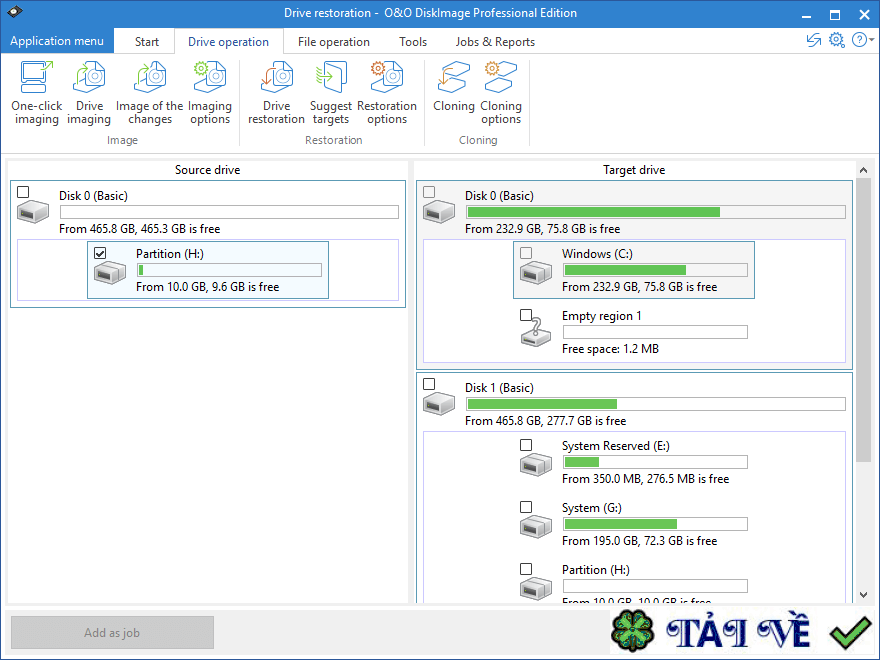Image resolution: width=880 pixels, height=660 pixels.
Task: Click 'From 465.8 GB, 277.7 GB is free' text
Action: point(546,421)
